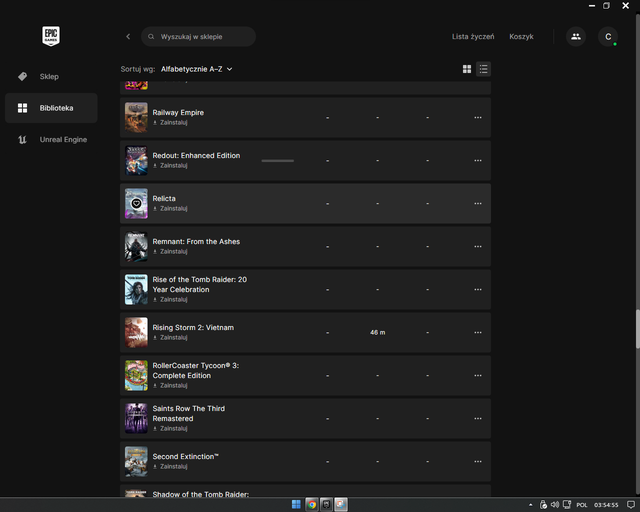This screenshot has height=512, width=640.
Task: Click the 46 m playtime value
Action: tap(378, 332)
